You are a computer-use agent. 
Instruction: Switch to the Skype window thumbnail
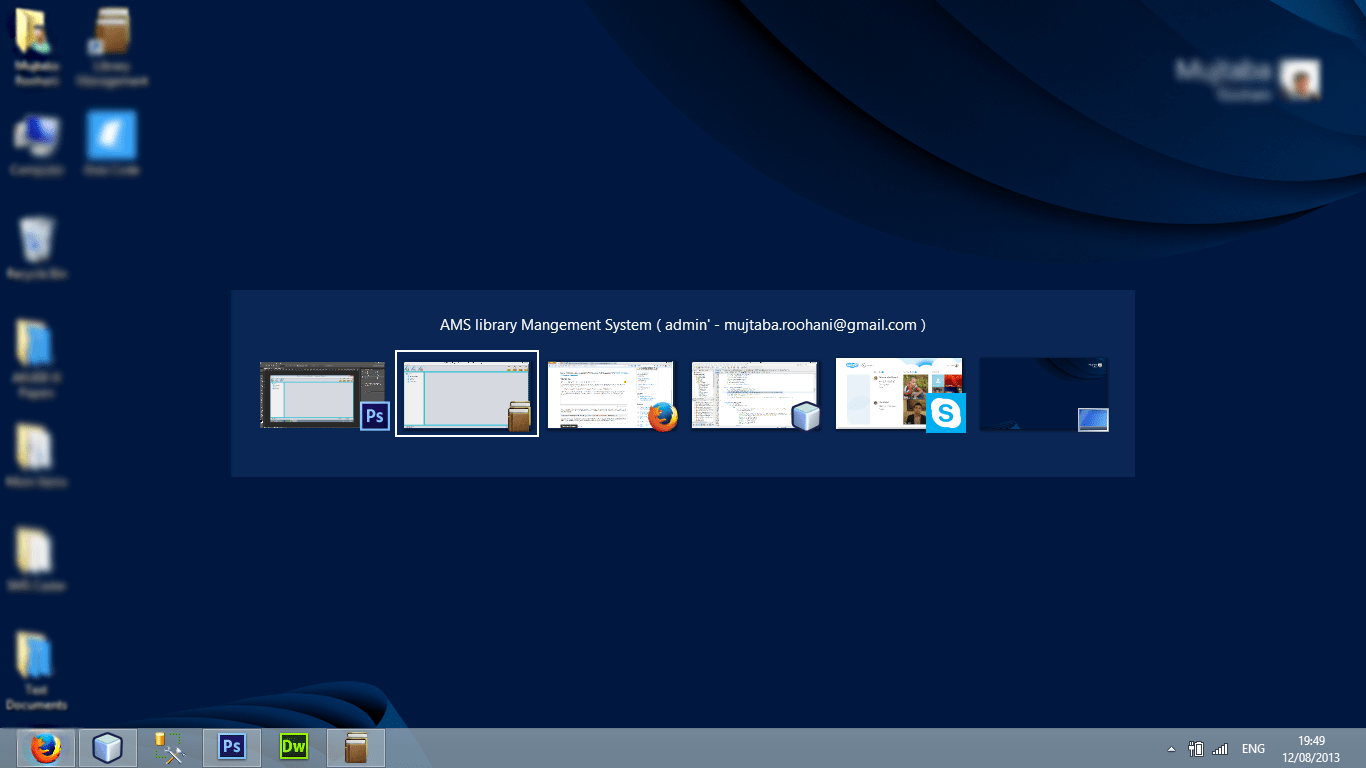(899, 394)
